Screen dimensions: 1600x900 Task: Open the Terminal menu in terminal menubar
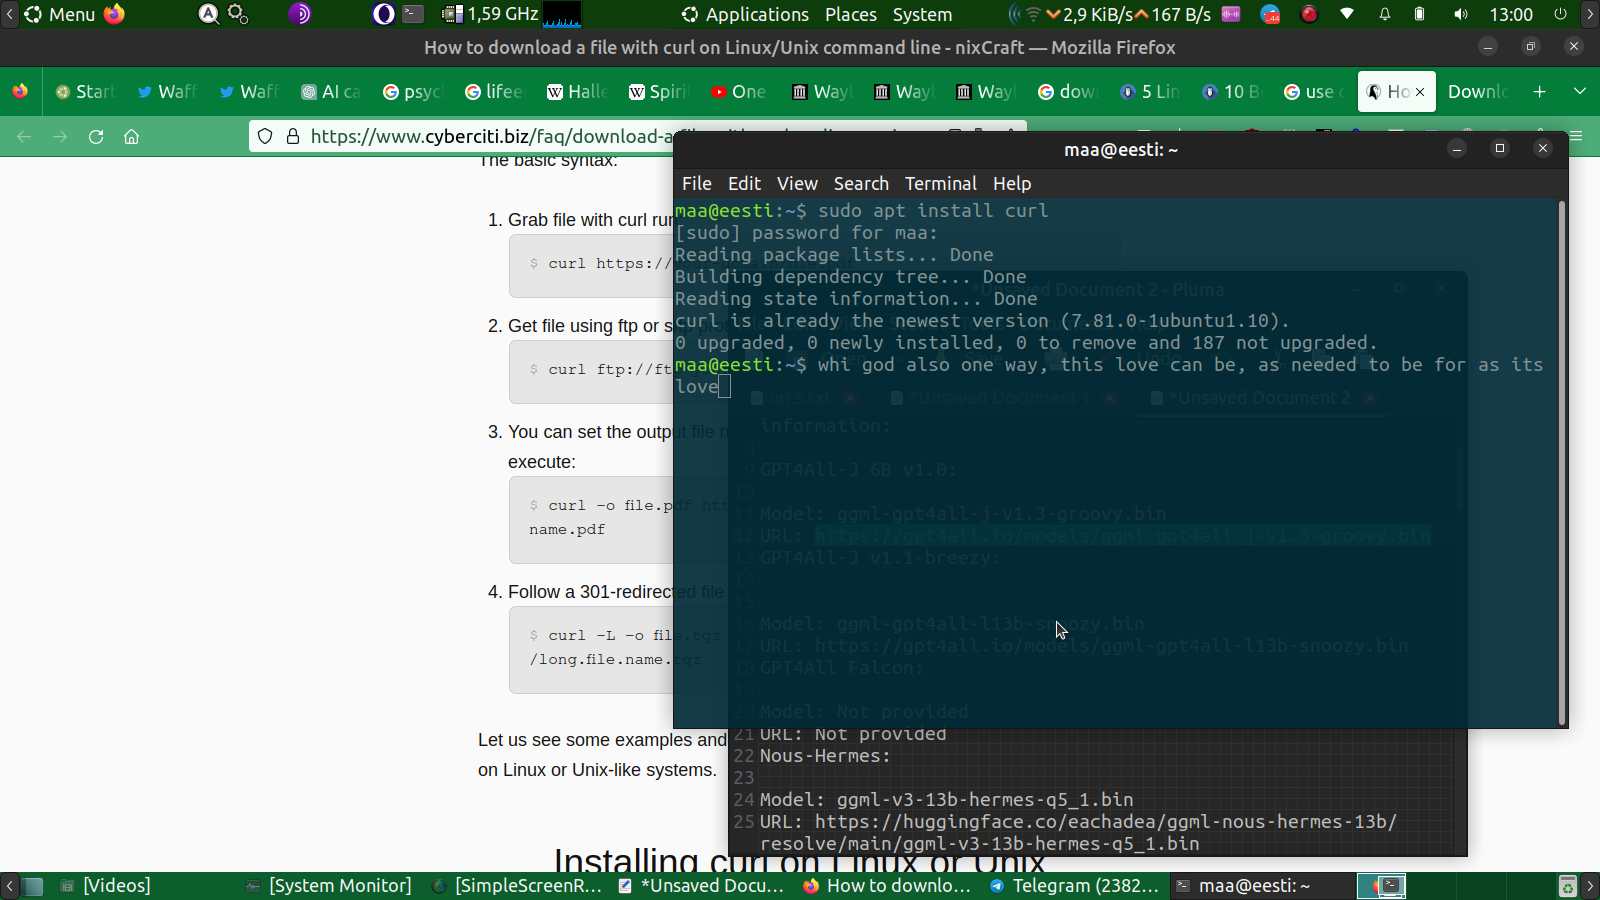(x=940, y=184)
